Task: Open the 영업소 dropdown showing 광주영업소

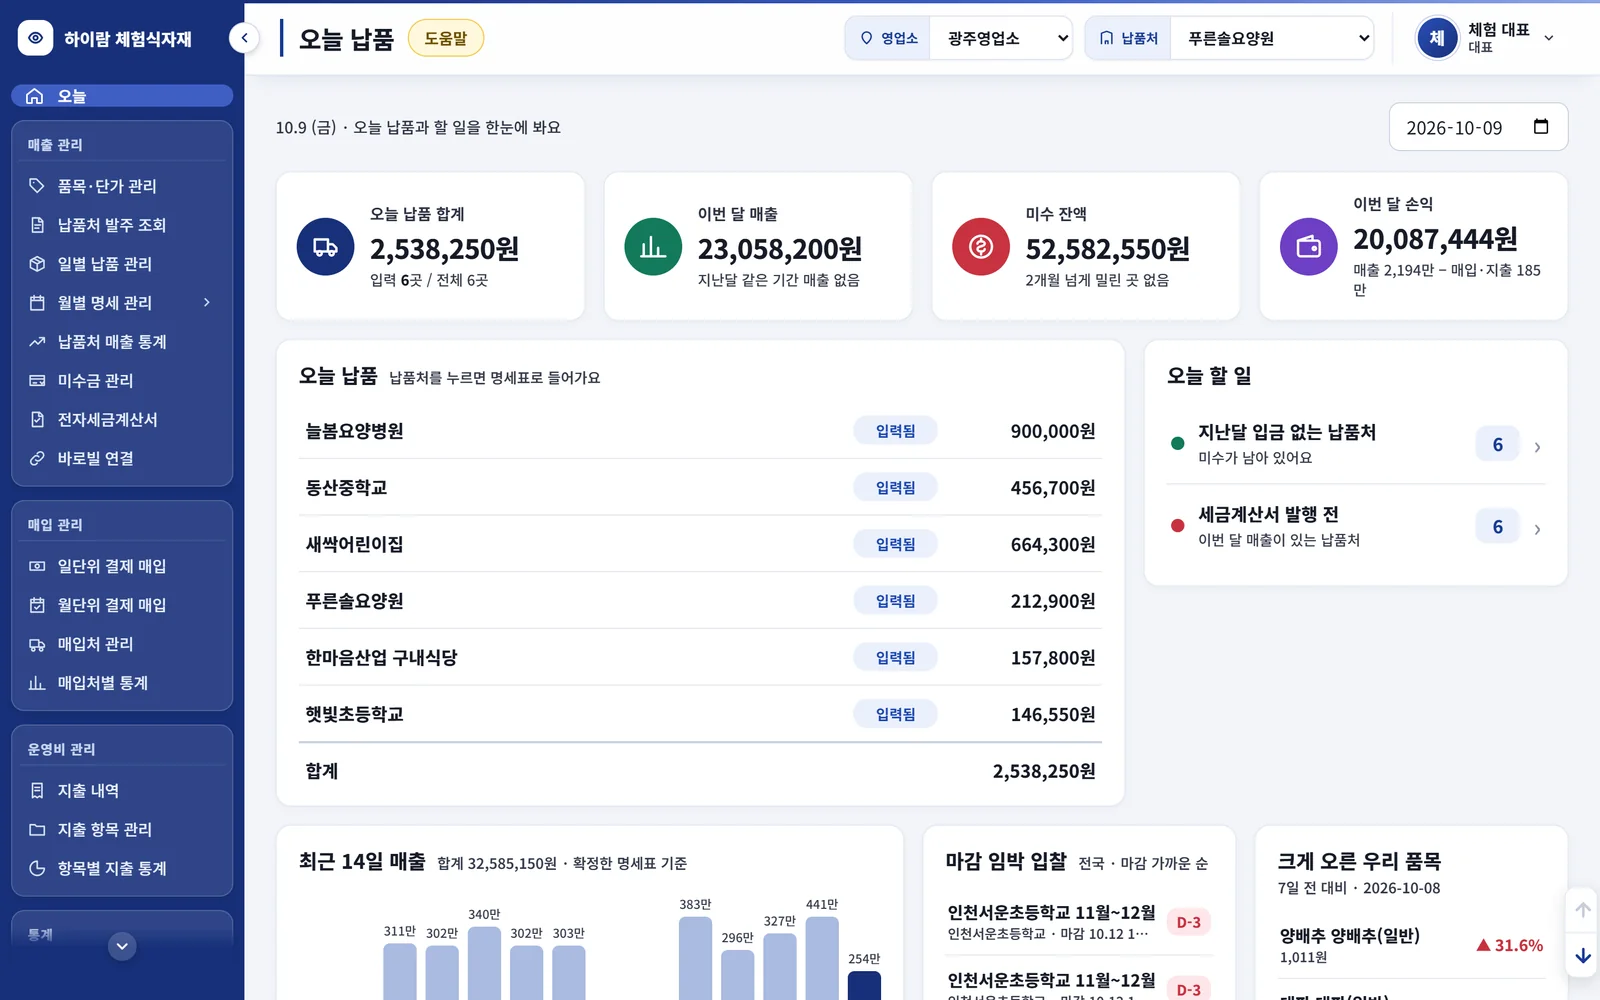Action: pos(1001,38)
